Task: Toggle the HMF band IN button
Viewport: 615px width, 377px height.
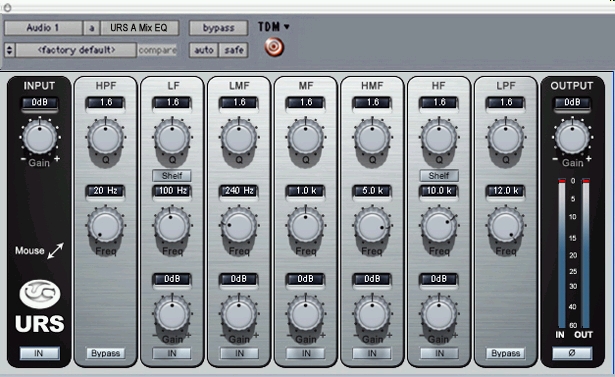Action: (x=372, y=353)
